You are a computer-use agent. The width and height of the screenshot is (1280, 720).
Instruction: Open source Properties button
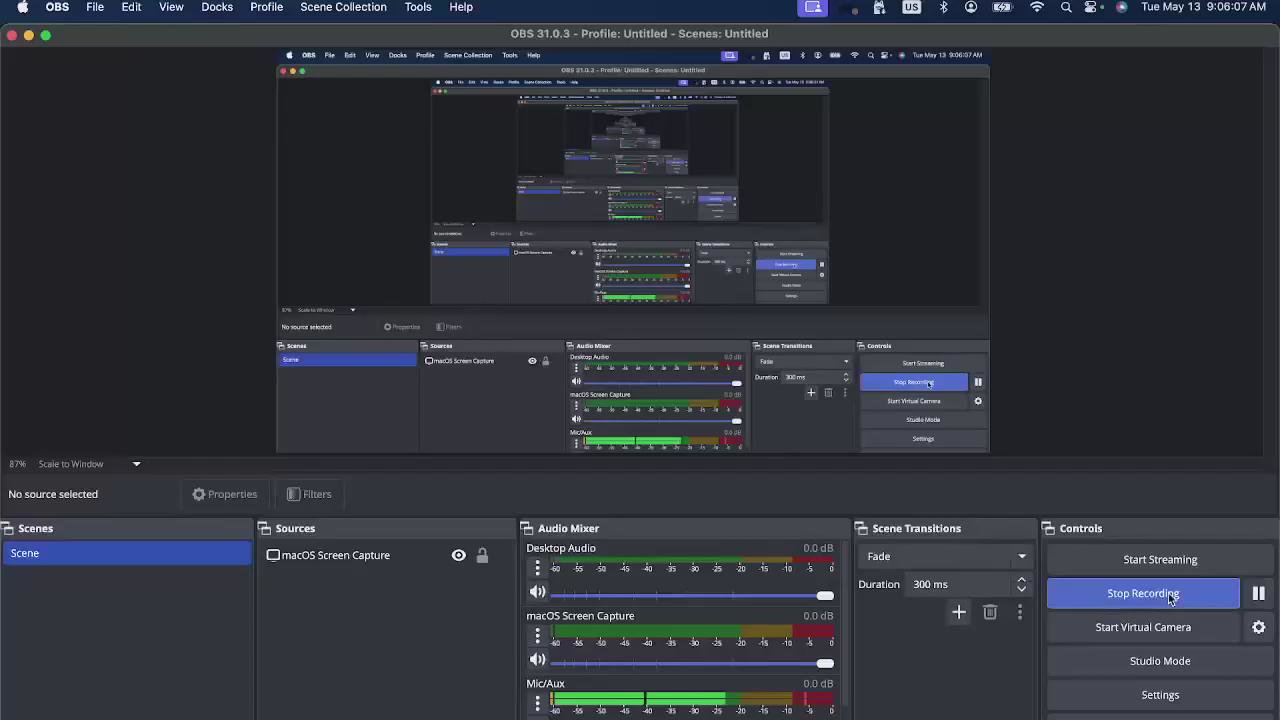[x=225, y=494]
